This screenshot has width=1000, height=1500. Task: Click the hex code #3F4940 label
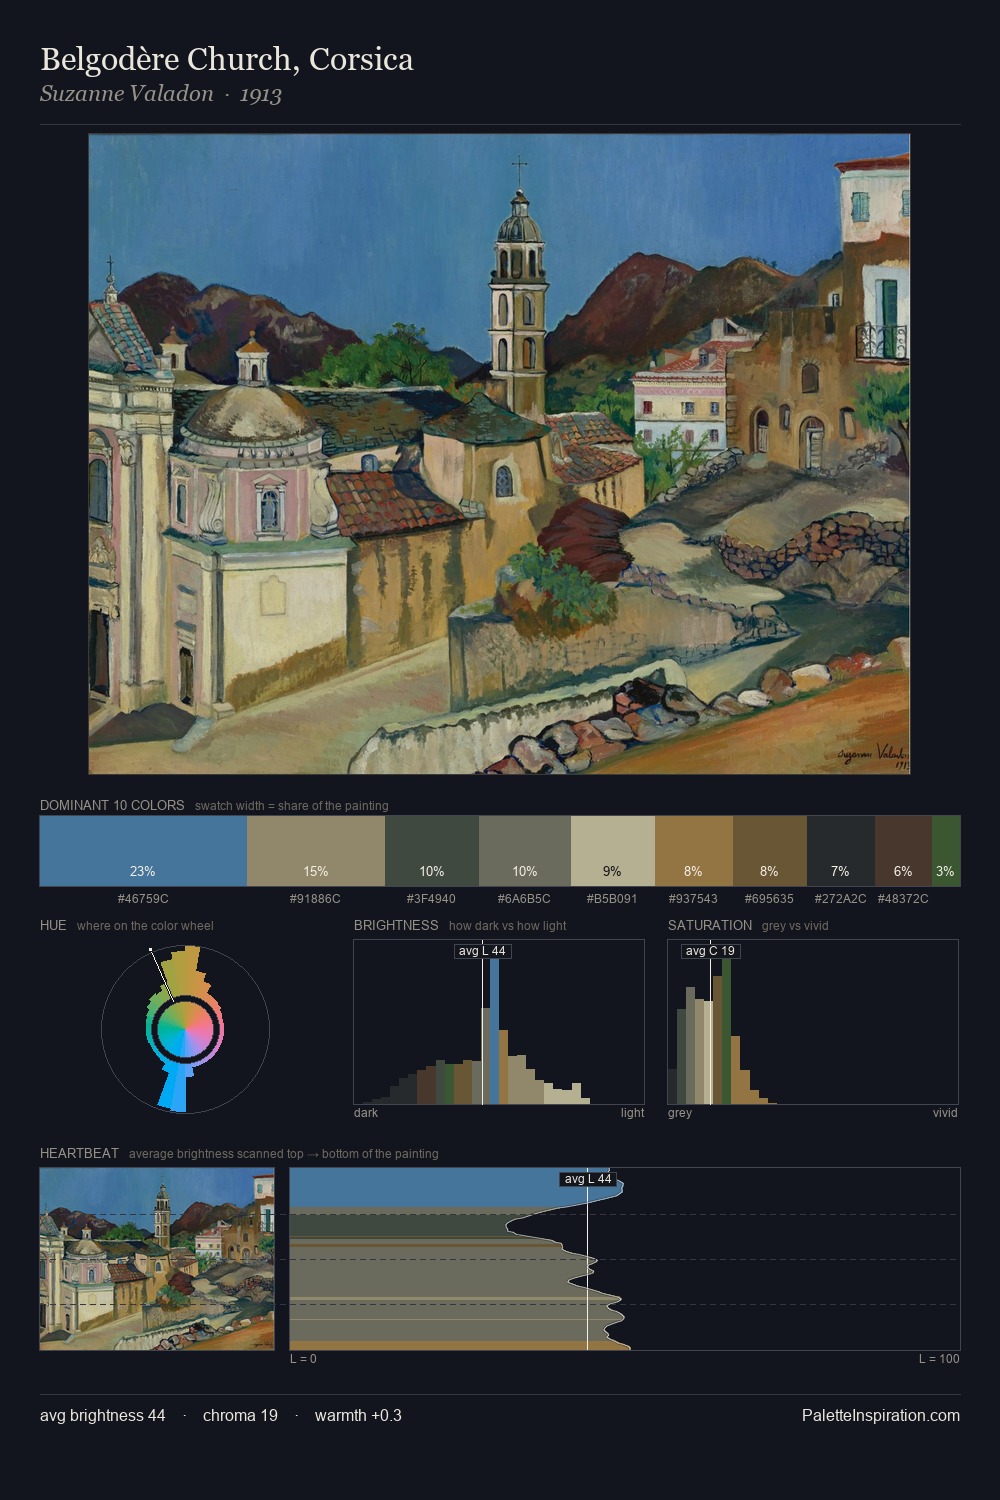coord(431,899)
